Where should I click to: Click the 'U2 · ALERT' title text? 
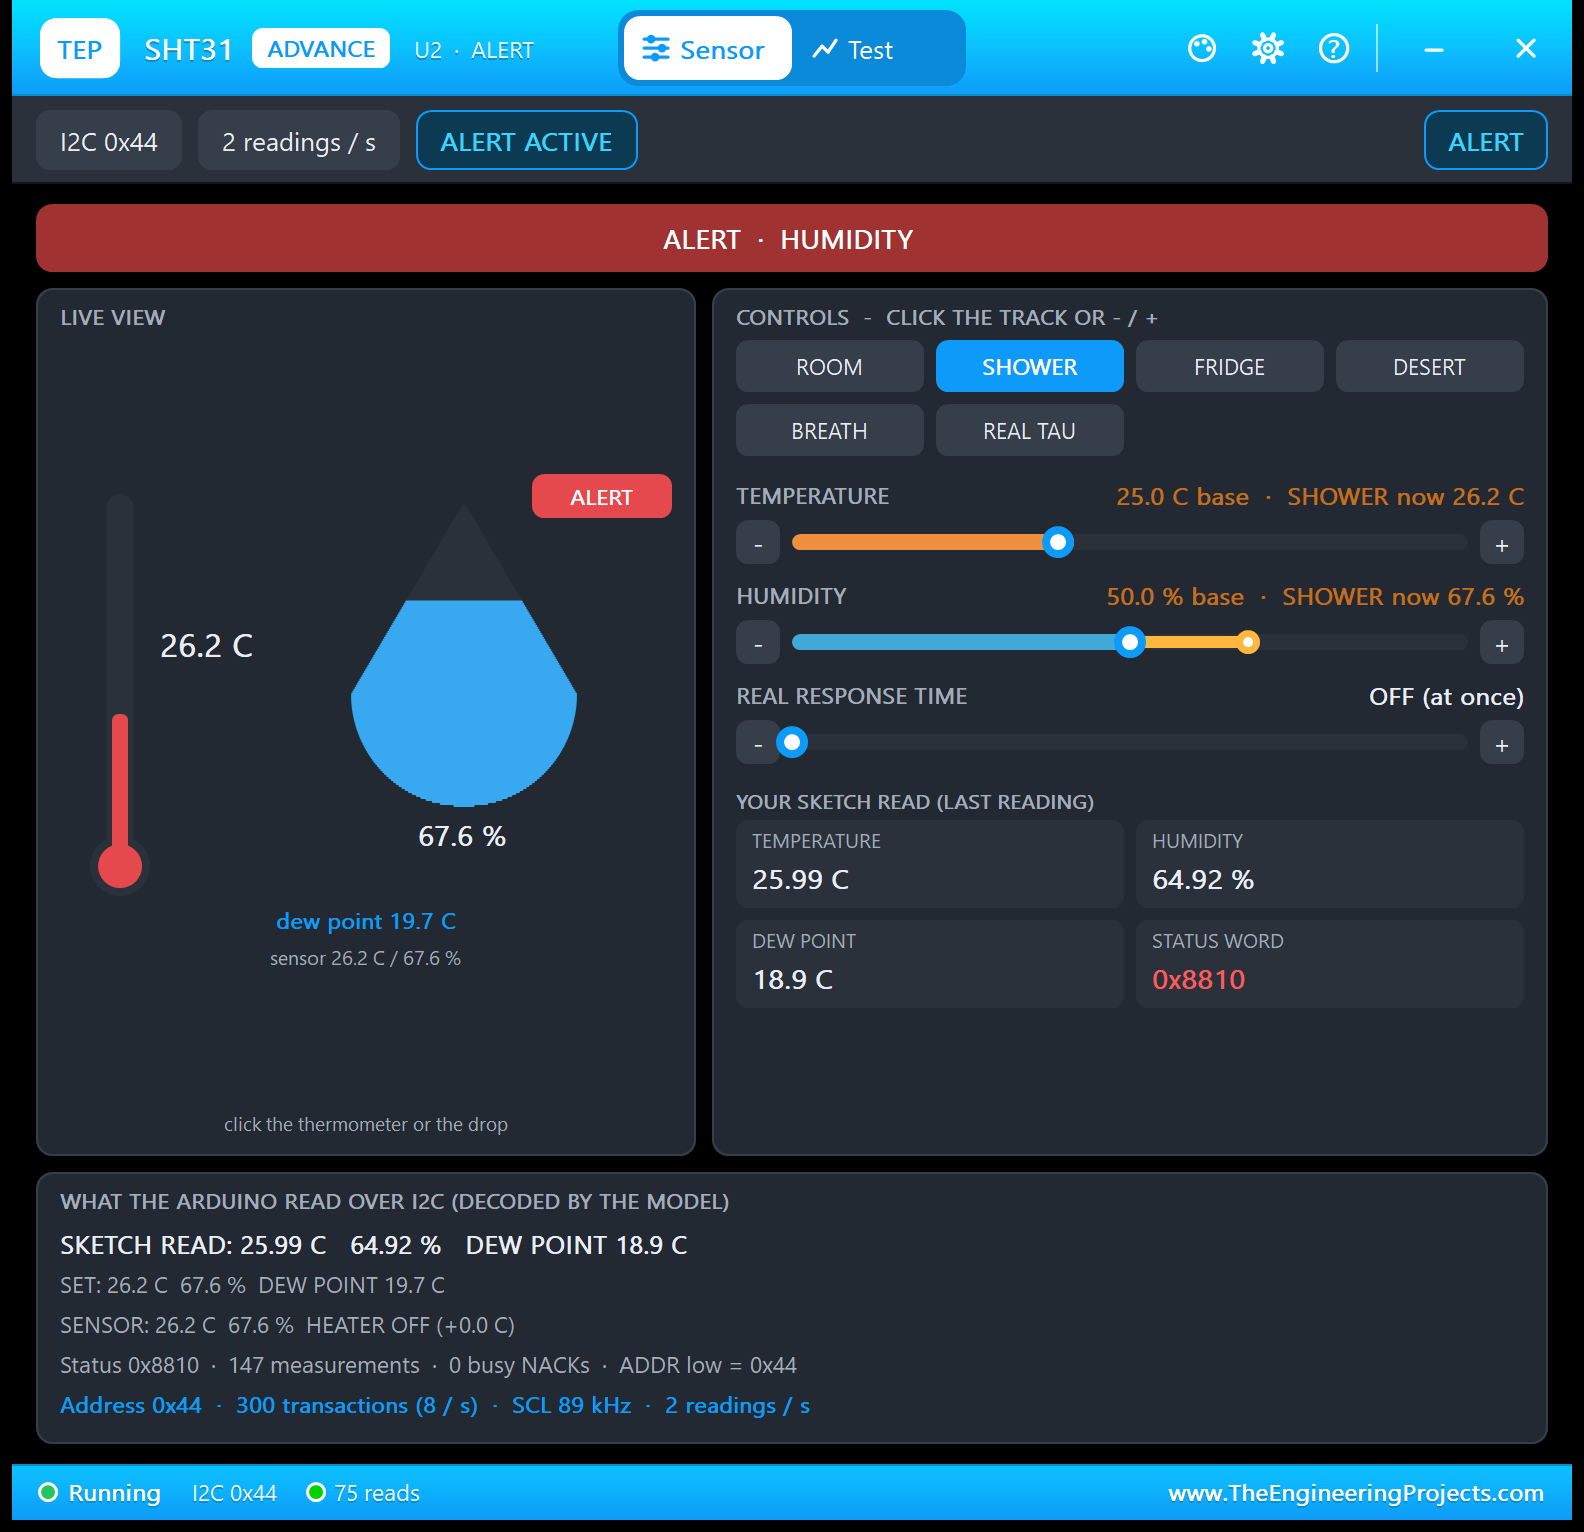(474, 50)
